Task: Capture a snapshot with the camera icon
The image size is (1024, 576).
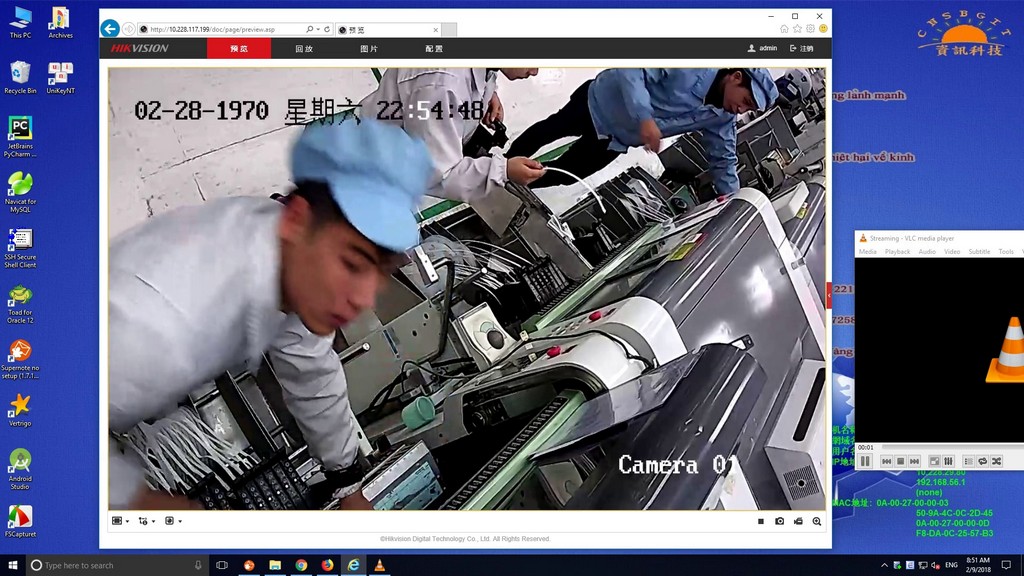Action: coord(780,521)
